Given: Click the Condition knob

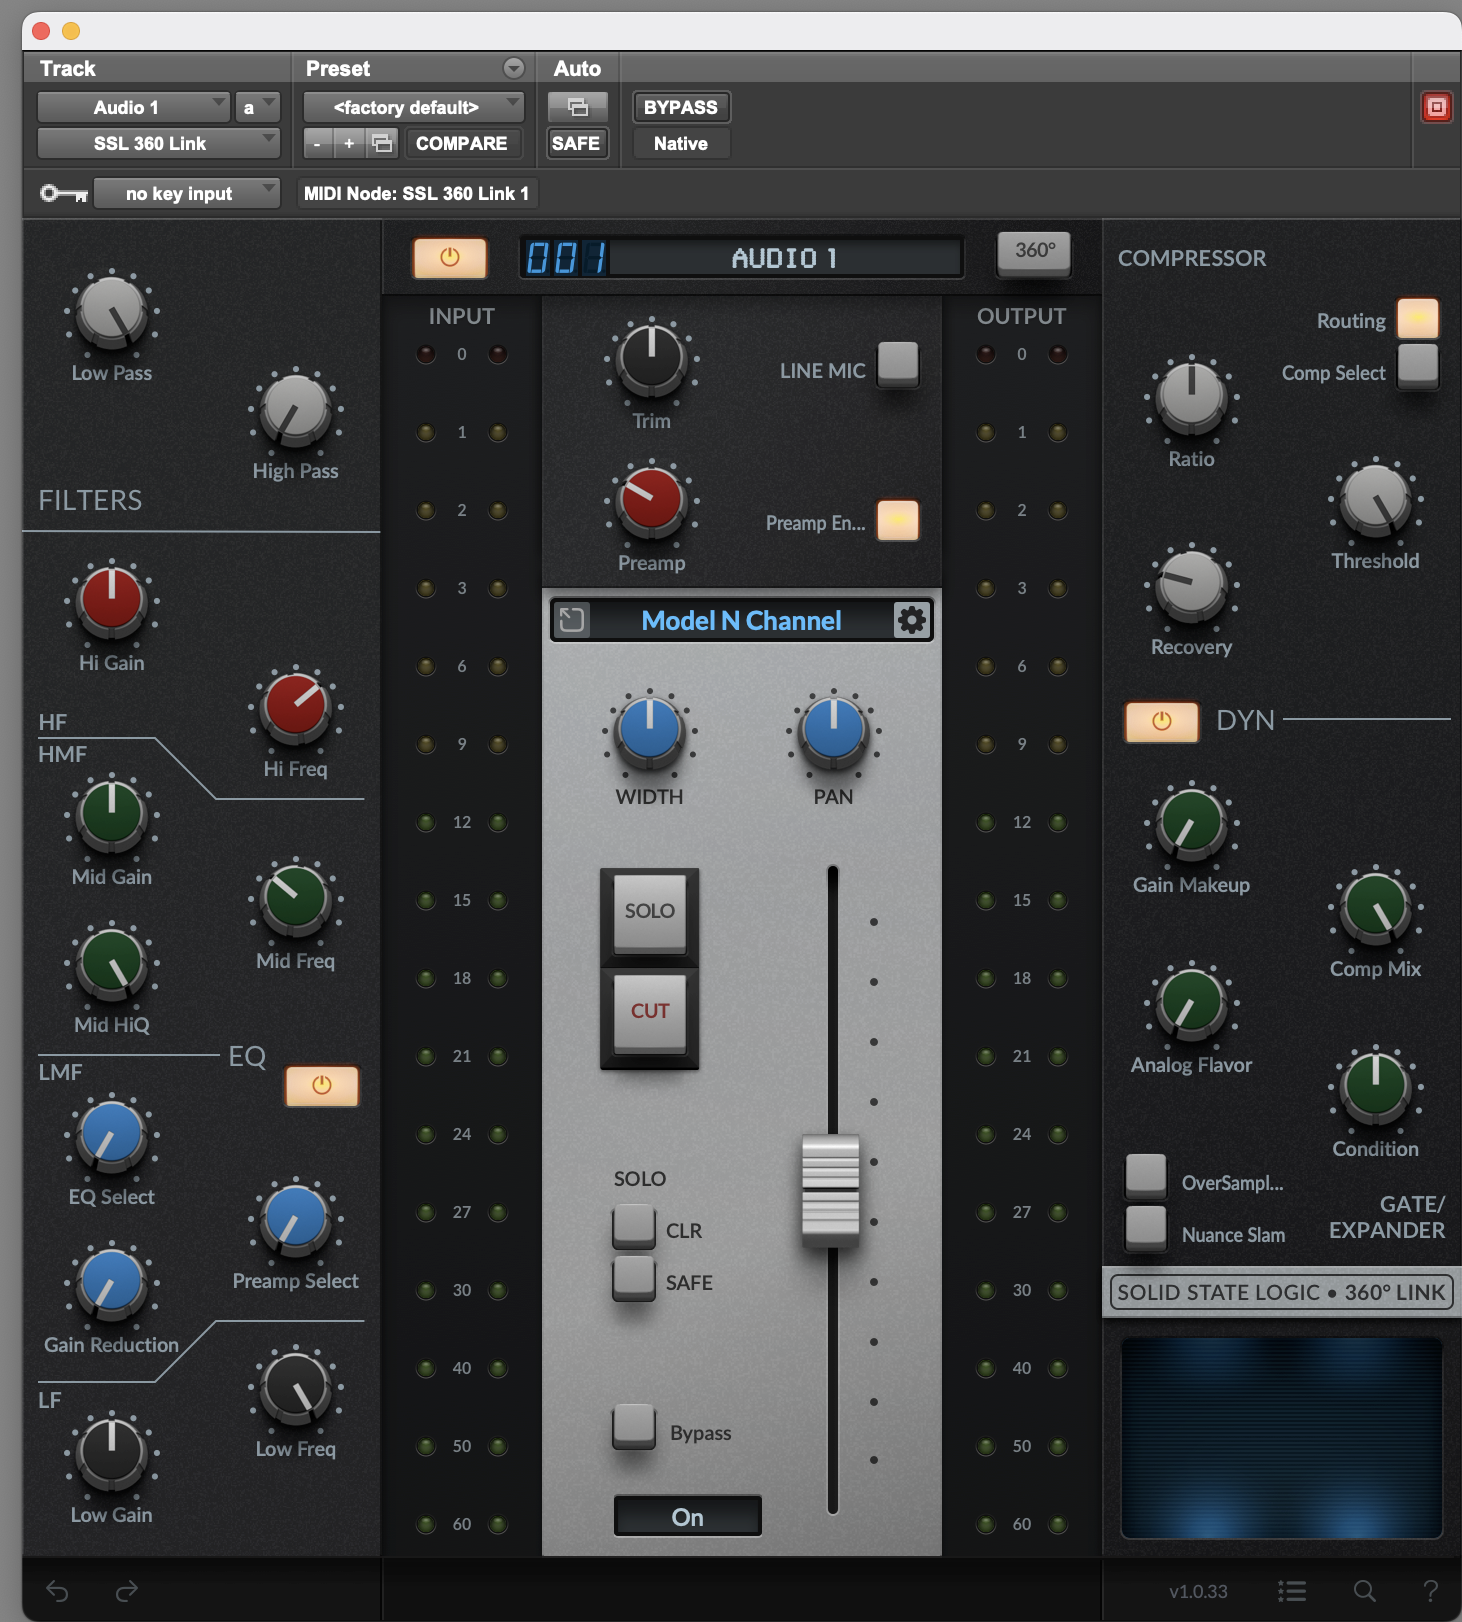Looking at the screenshot, I should coord(1376,1087).
